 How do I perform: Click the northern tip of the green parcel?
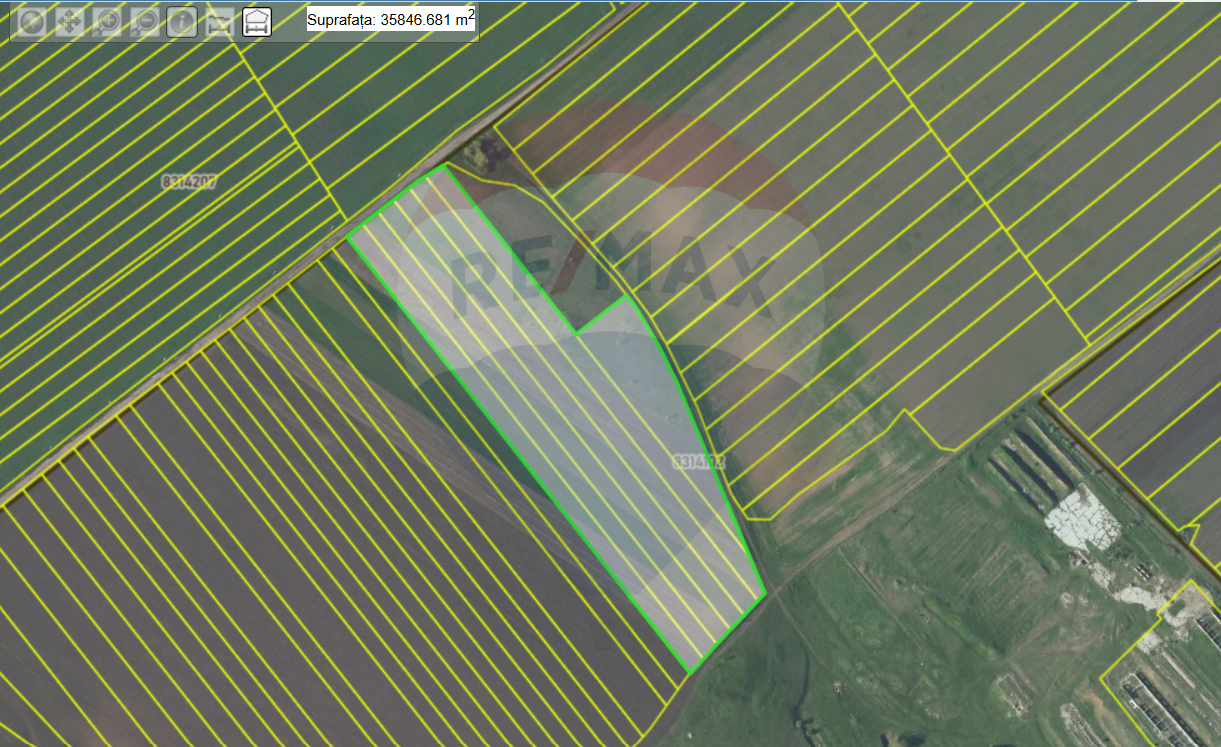tap(441, 168)
